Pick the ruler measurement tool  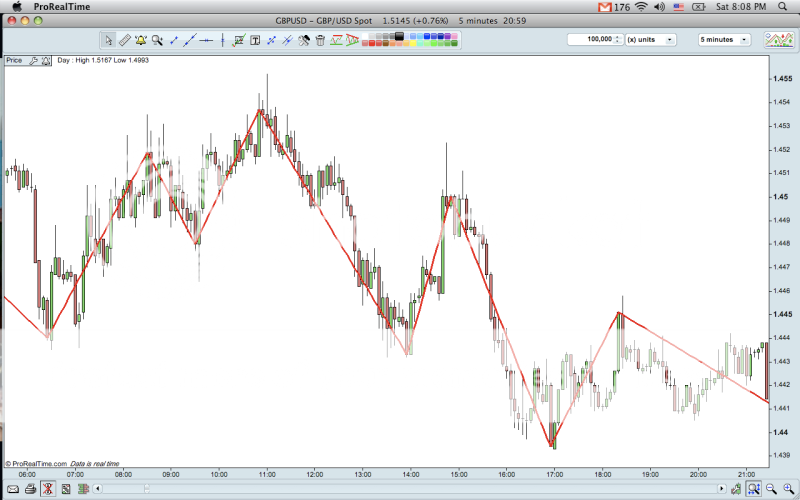(124, 40)
